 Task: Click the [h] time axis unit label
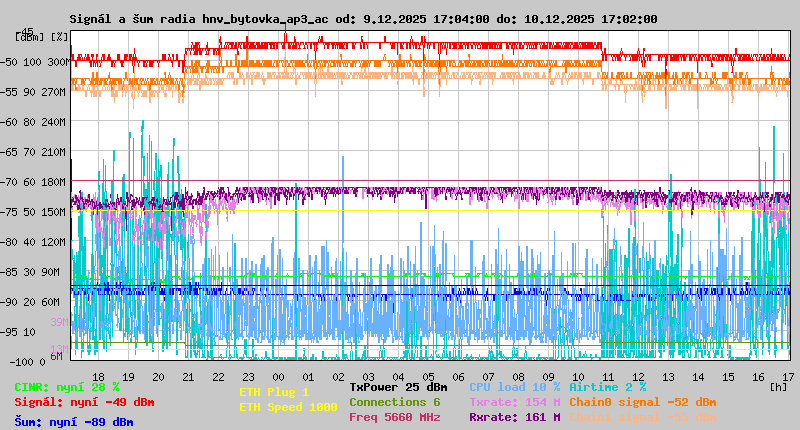[778, 386]
